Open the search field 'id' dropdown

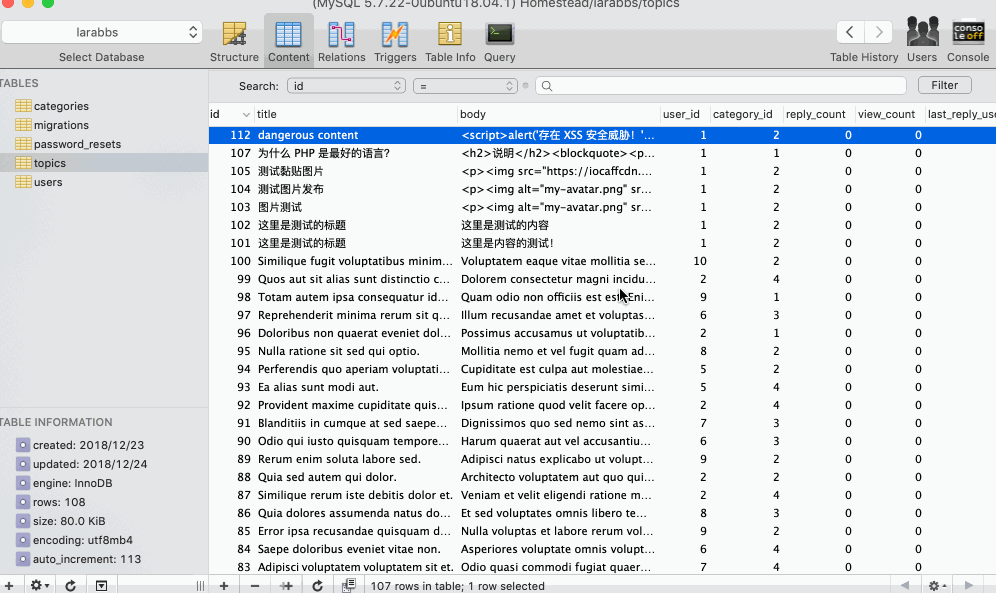coord(346,86)
